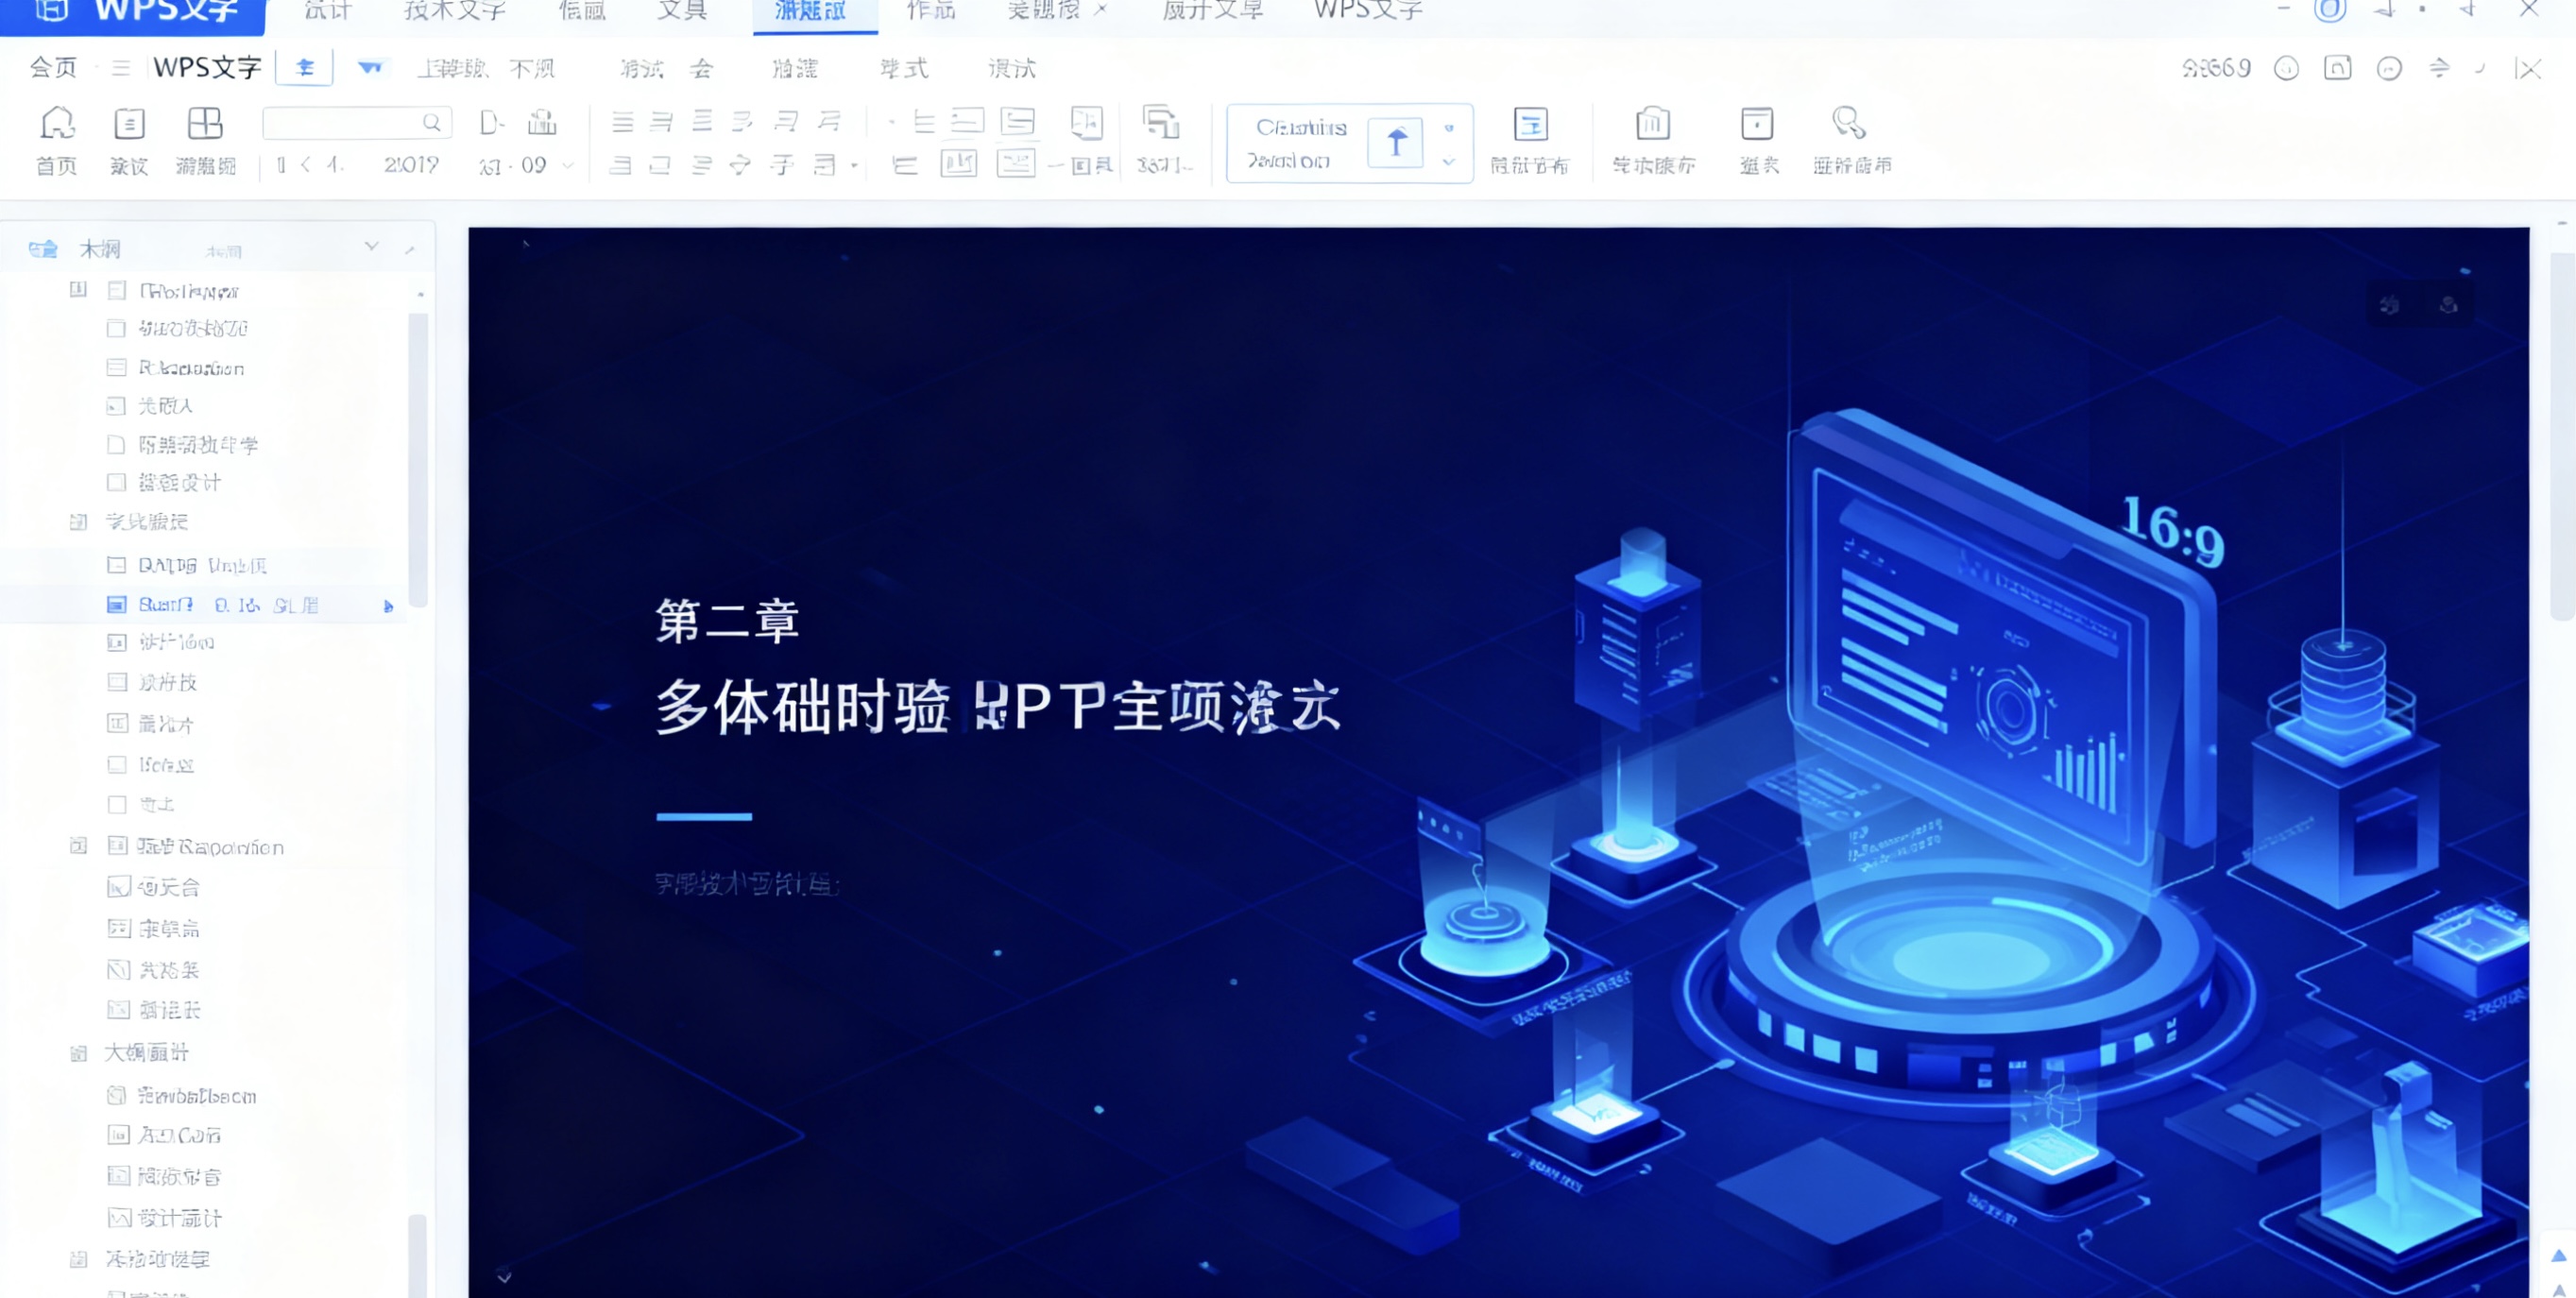The height and width of the screenshot is (1298, 2576).
Task: Click the 会页 button at top left
Action: point(52,69)
